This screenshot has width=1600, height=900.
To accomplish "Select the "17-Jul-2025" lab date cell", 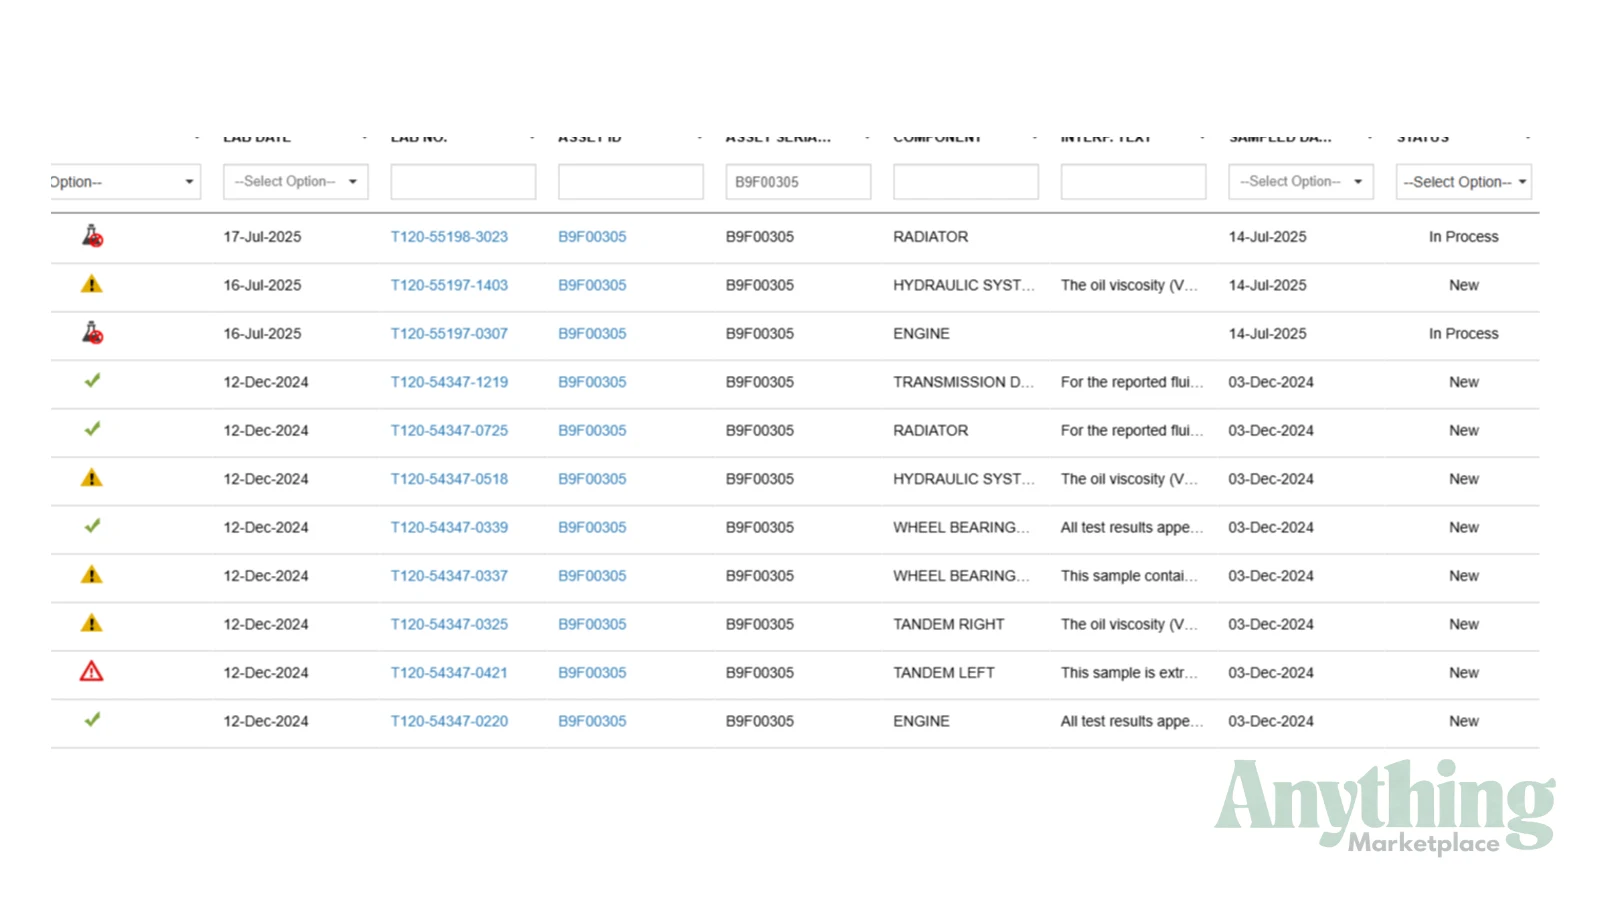I will (x=262, y=237).
